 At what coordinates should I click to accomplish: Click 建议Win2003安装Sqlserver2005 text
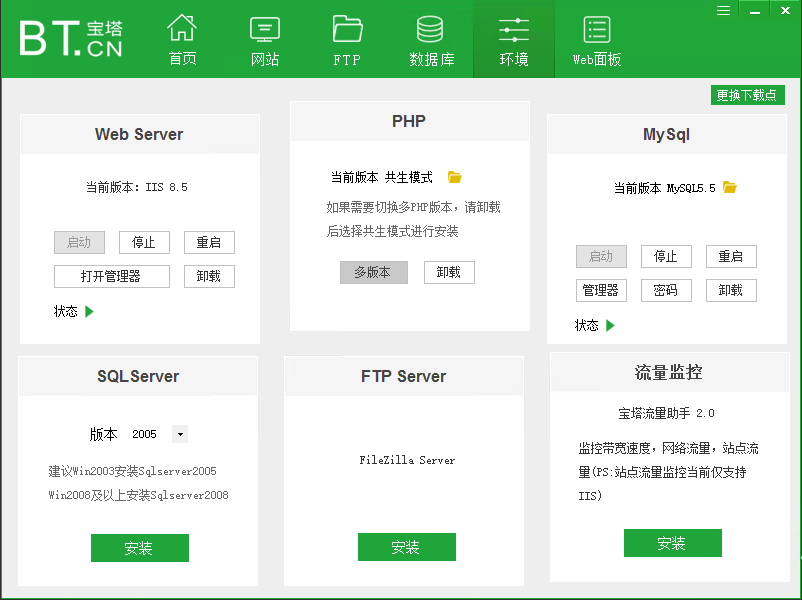pyautogui.click(x=132, y=471)
